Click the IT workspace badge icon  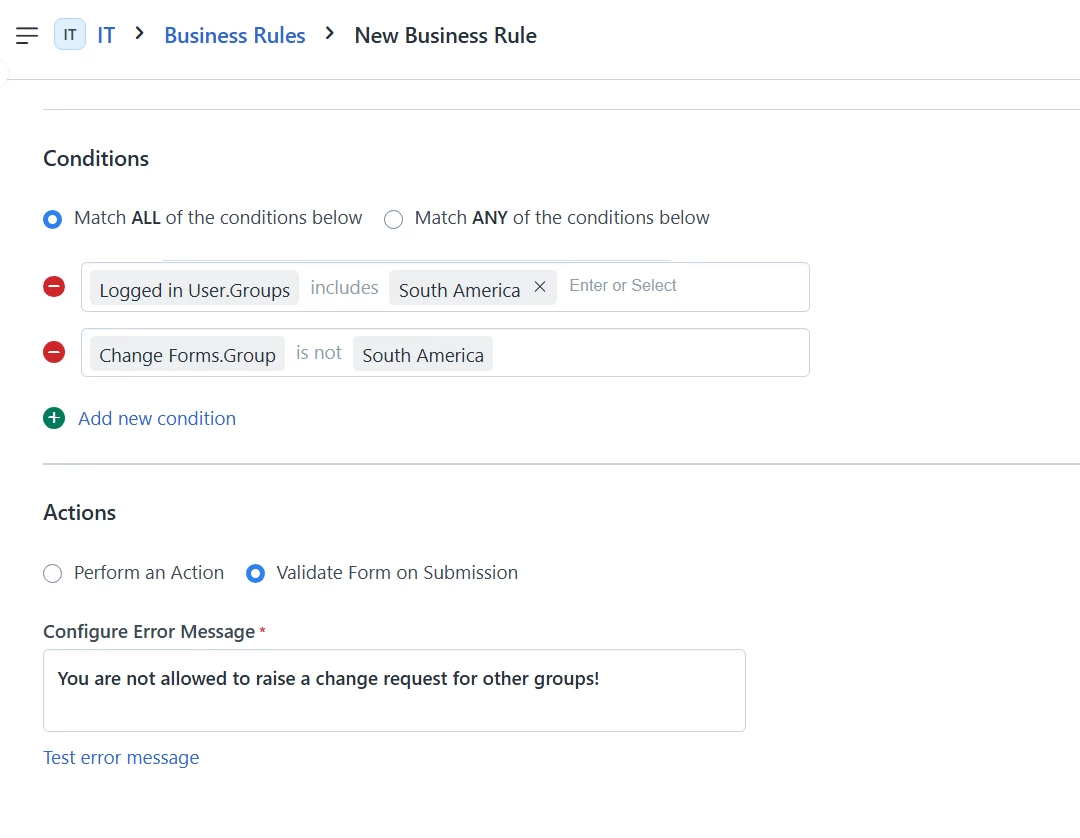(x=70, y=35)
